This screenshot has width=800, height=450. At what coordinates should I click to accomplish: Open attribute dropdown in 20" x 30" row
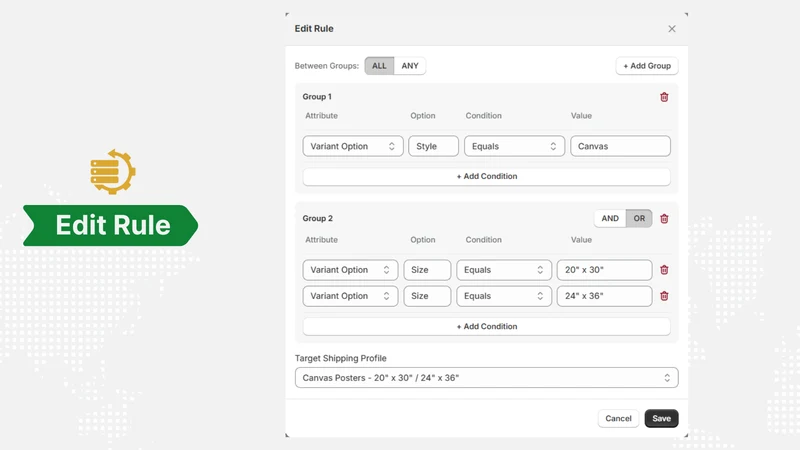point(350,270)
